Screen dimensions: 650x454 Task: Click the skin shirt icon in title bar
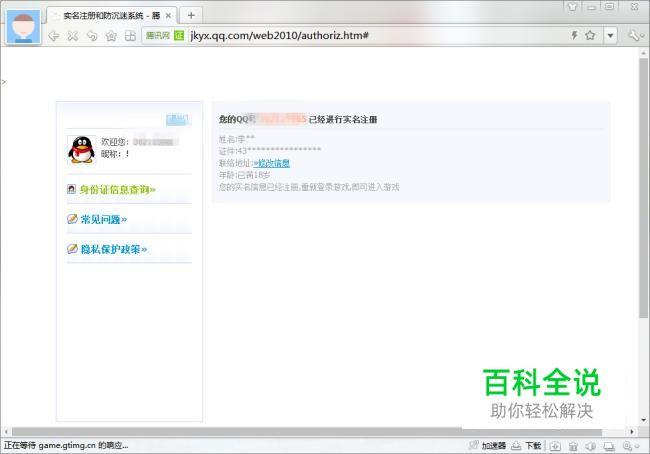click(572, 7)
